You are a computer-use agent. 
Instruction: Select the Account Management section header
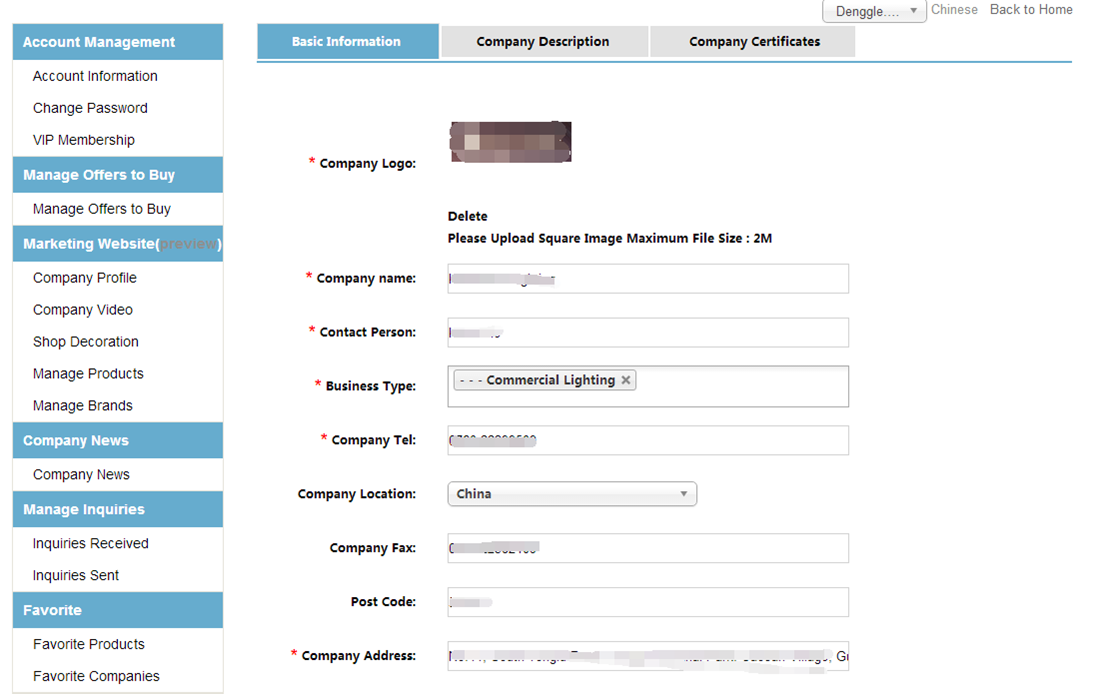pyautogui.click(x=118, y=42)
